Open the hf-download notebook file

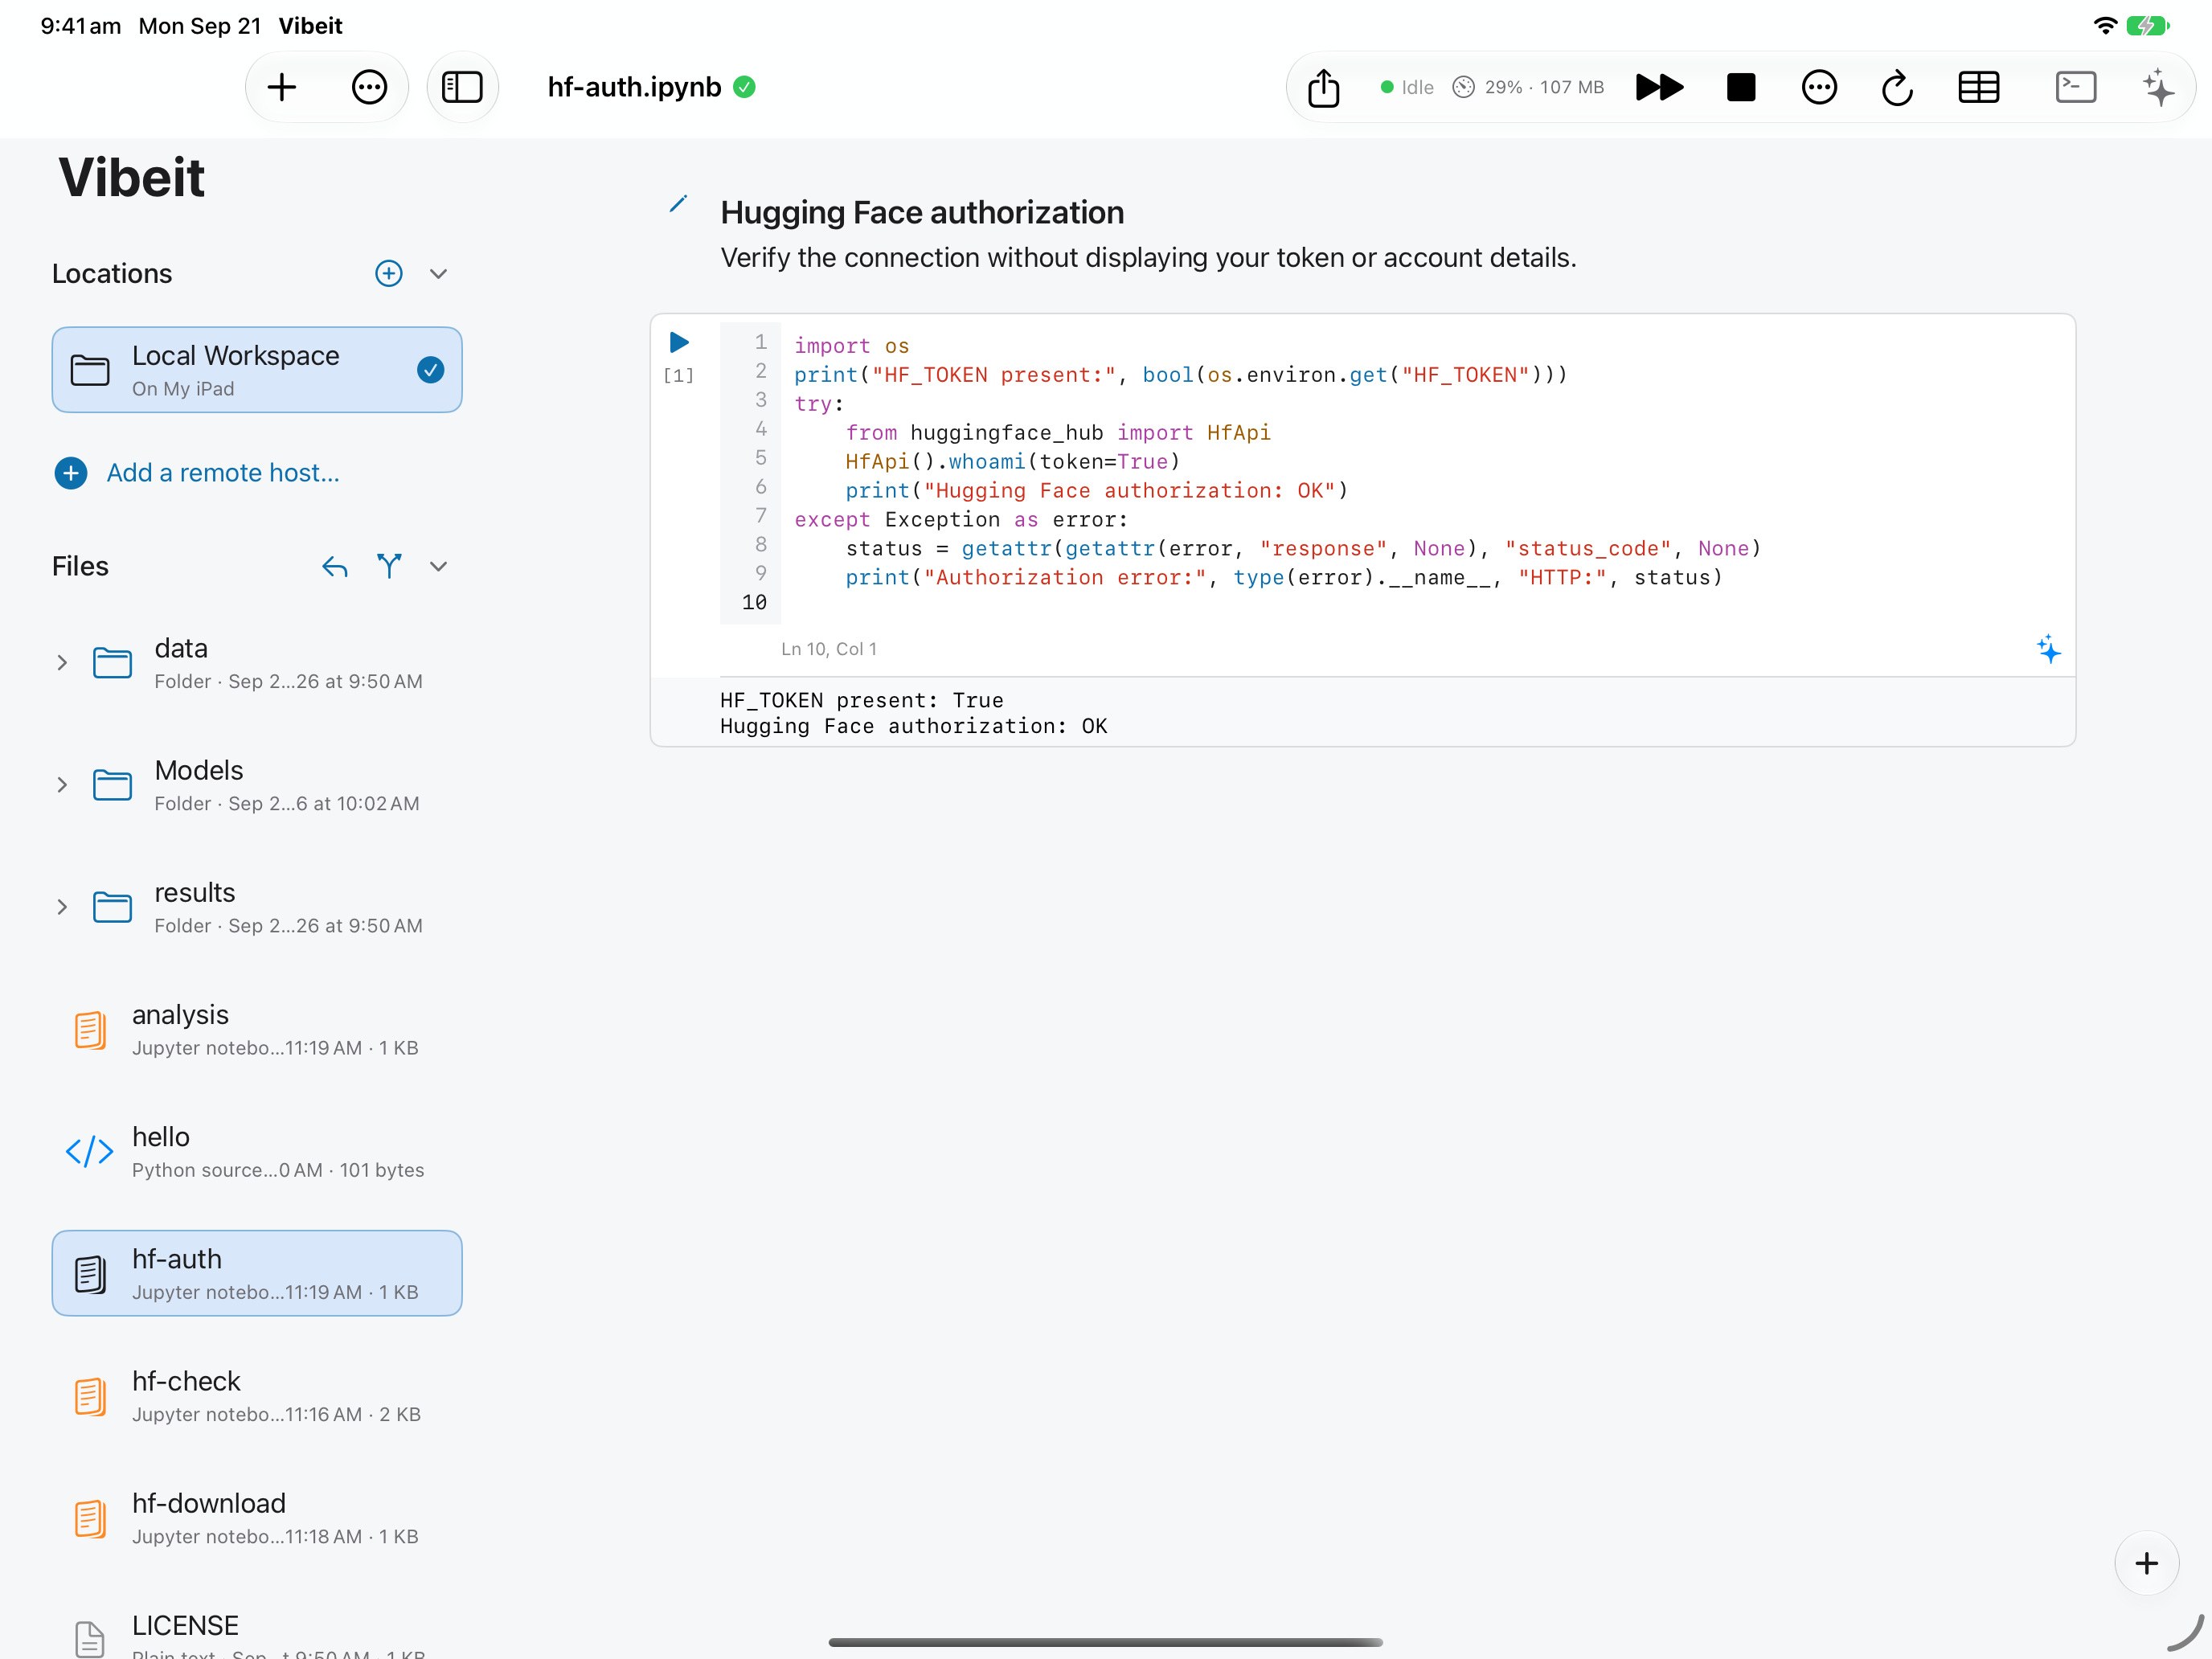257,1517
